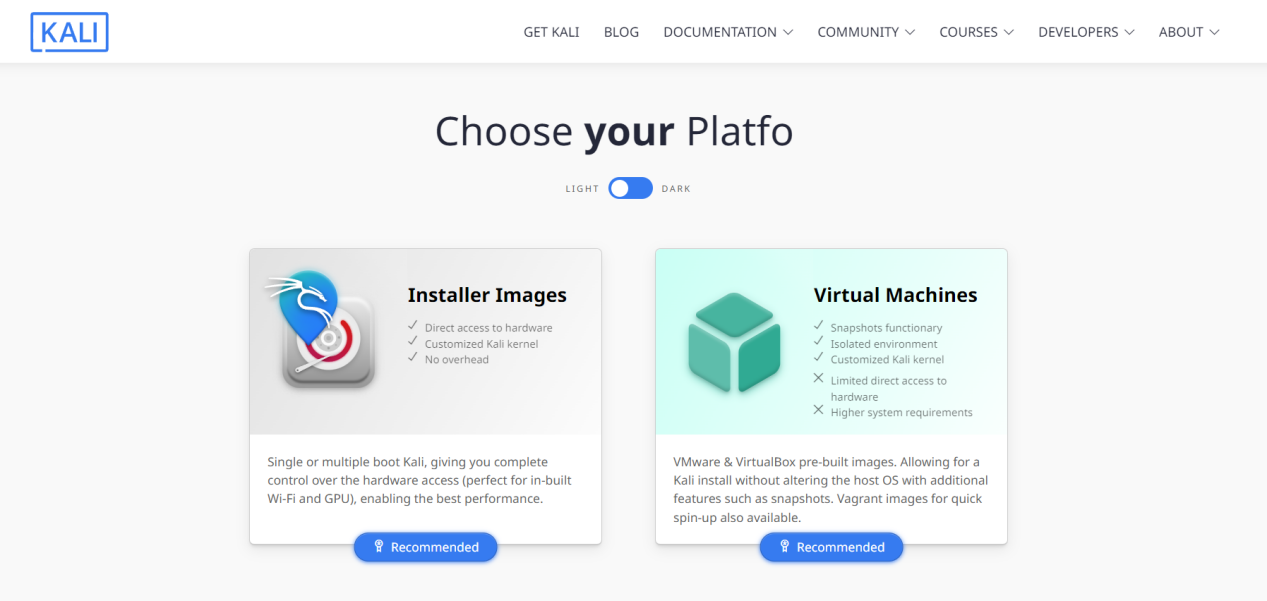Expand the Community dropdown menu

[866, 32]
